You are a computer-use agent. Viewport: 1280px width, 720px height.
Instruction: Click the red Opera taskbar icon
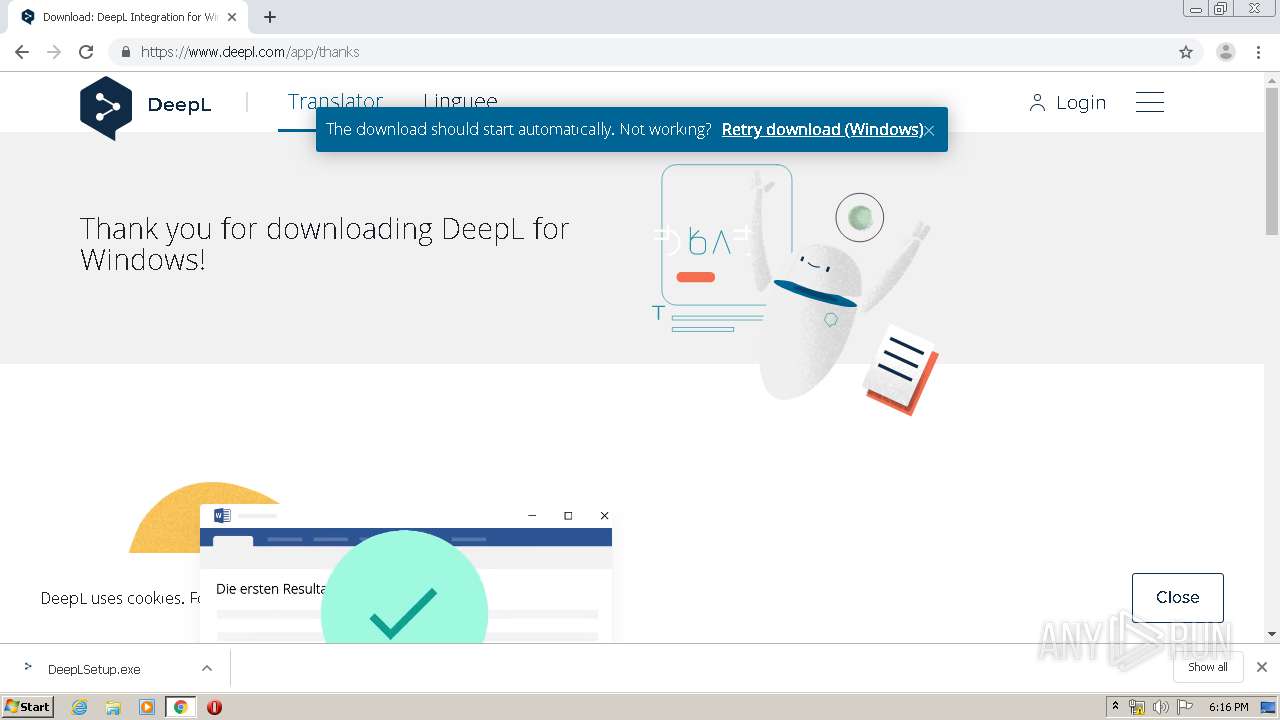click(x=214, y=707)
